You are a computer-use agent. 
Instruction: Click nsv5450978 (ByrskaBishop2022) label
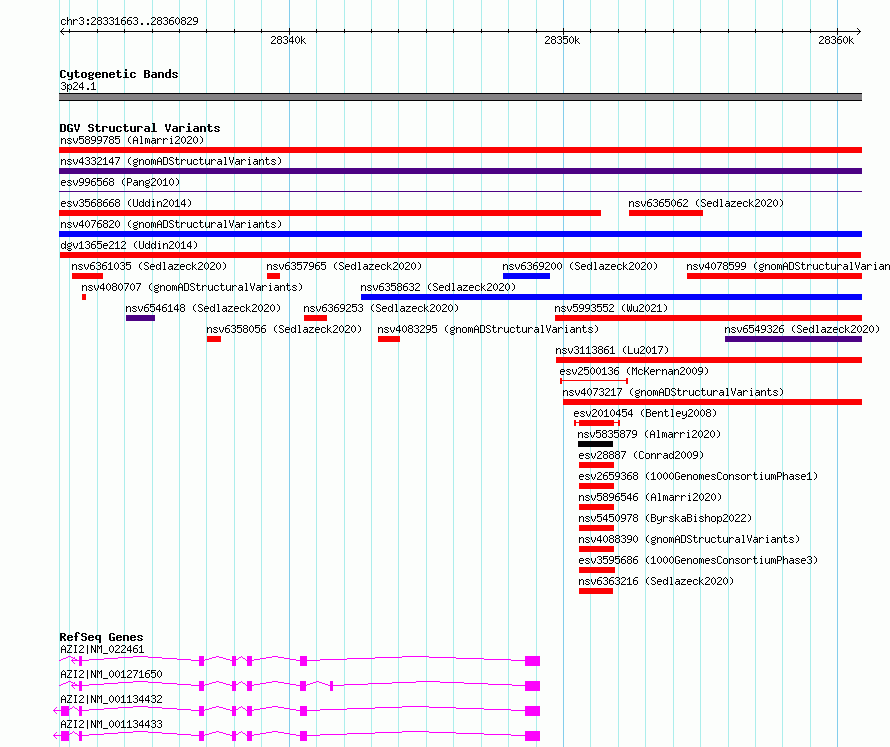click(x=665, y=518)
